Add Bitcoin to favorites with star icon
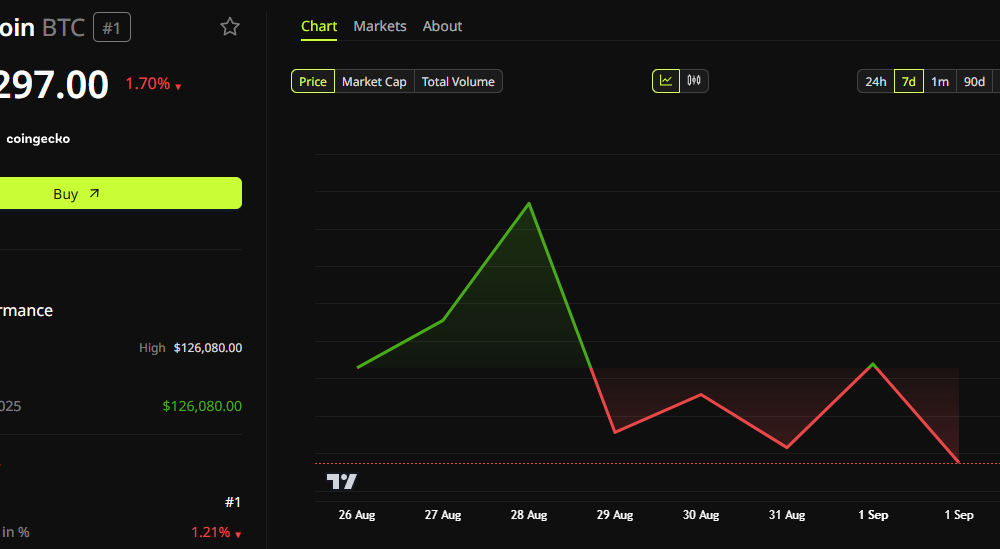The width and height of the screenshot is (1000, 549). pyautogui.click(x=230, y=27)
